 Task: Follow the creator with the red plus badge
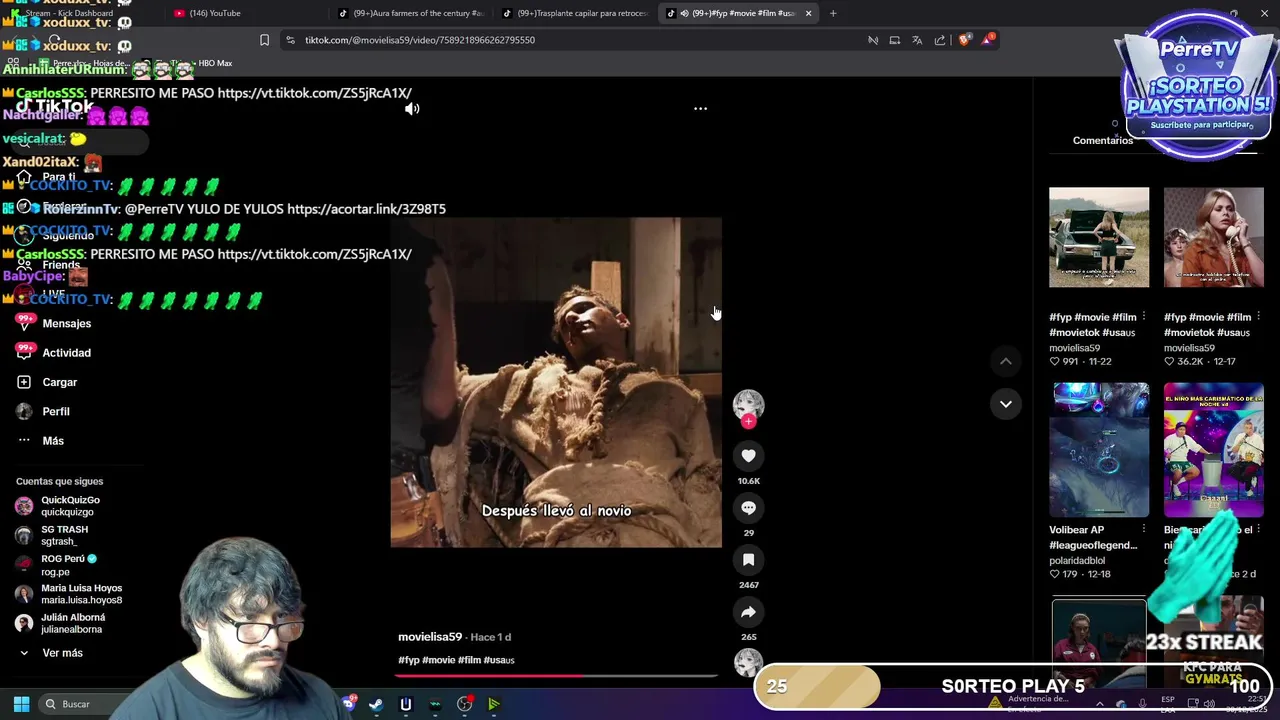tap(748, 422)
